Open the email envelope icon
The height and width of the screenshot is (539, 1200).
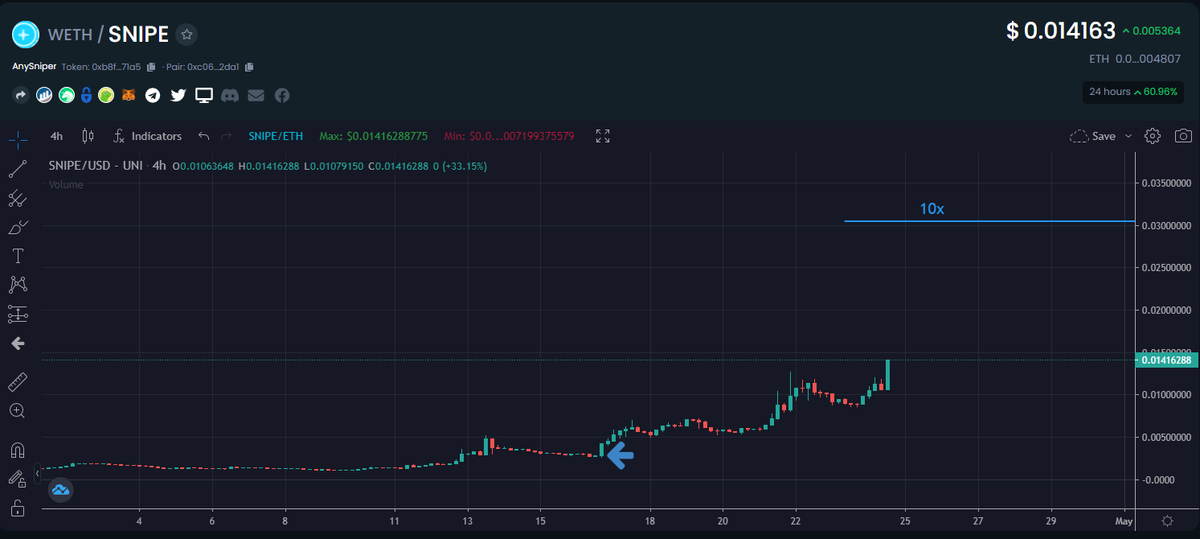click(256, 96)
